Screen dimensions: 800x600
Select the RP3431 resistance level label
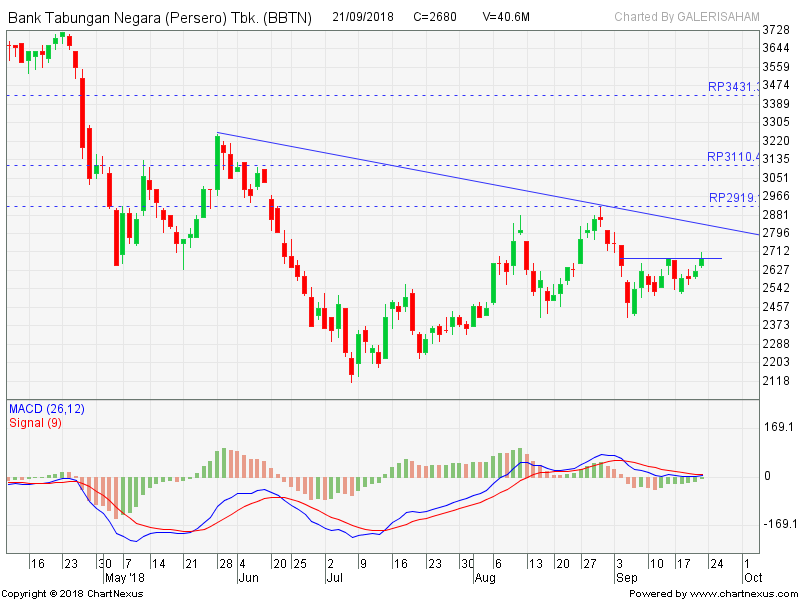point(732,87)
